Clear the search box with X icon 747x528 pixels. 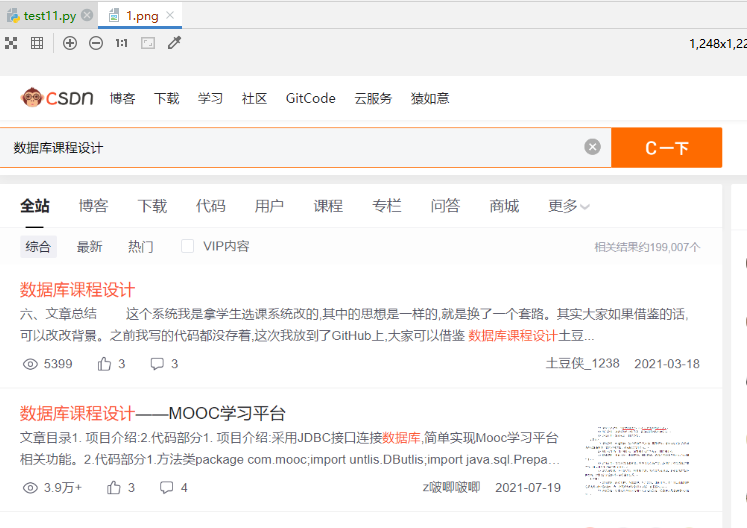pos(592,147)
